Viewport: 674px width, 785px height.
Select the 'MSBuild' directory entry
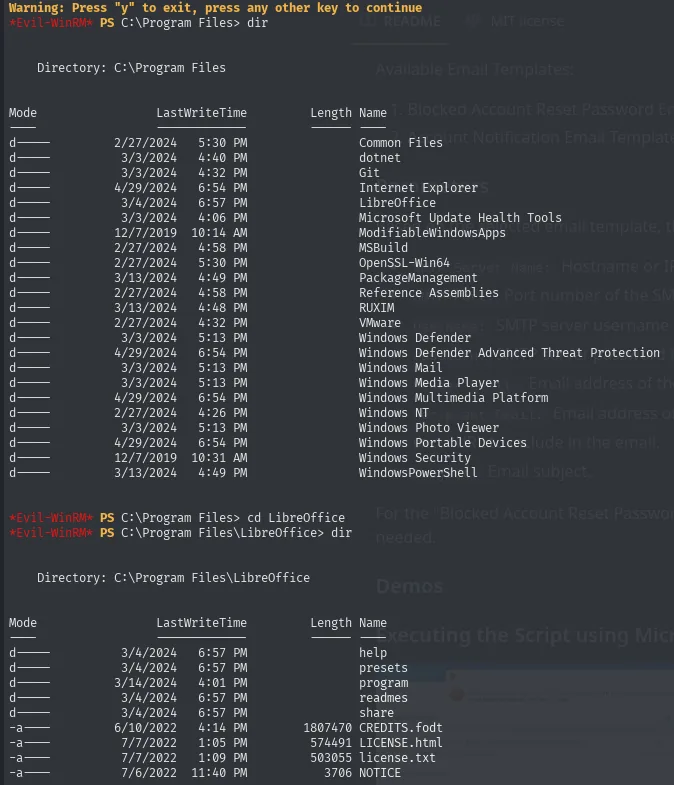(383, 248)
